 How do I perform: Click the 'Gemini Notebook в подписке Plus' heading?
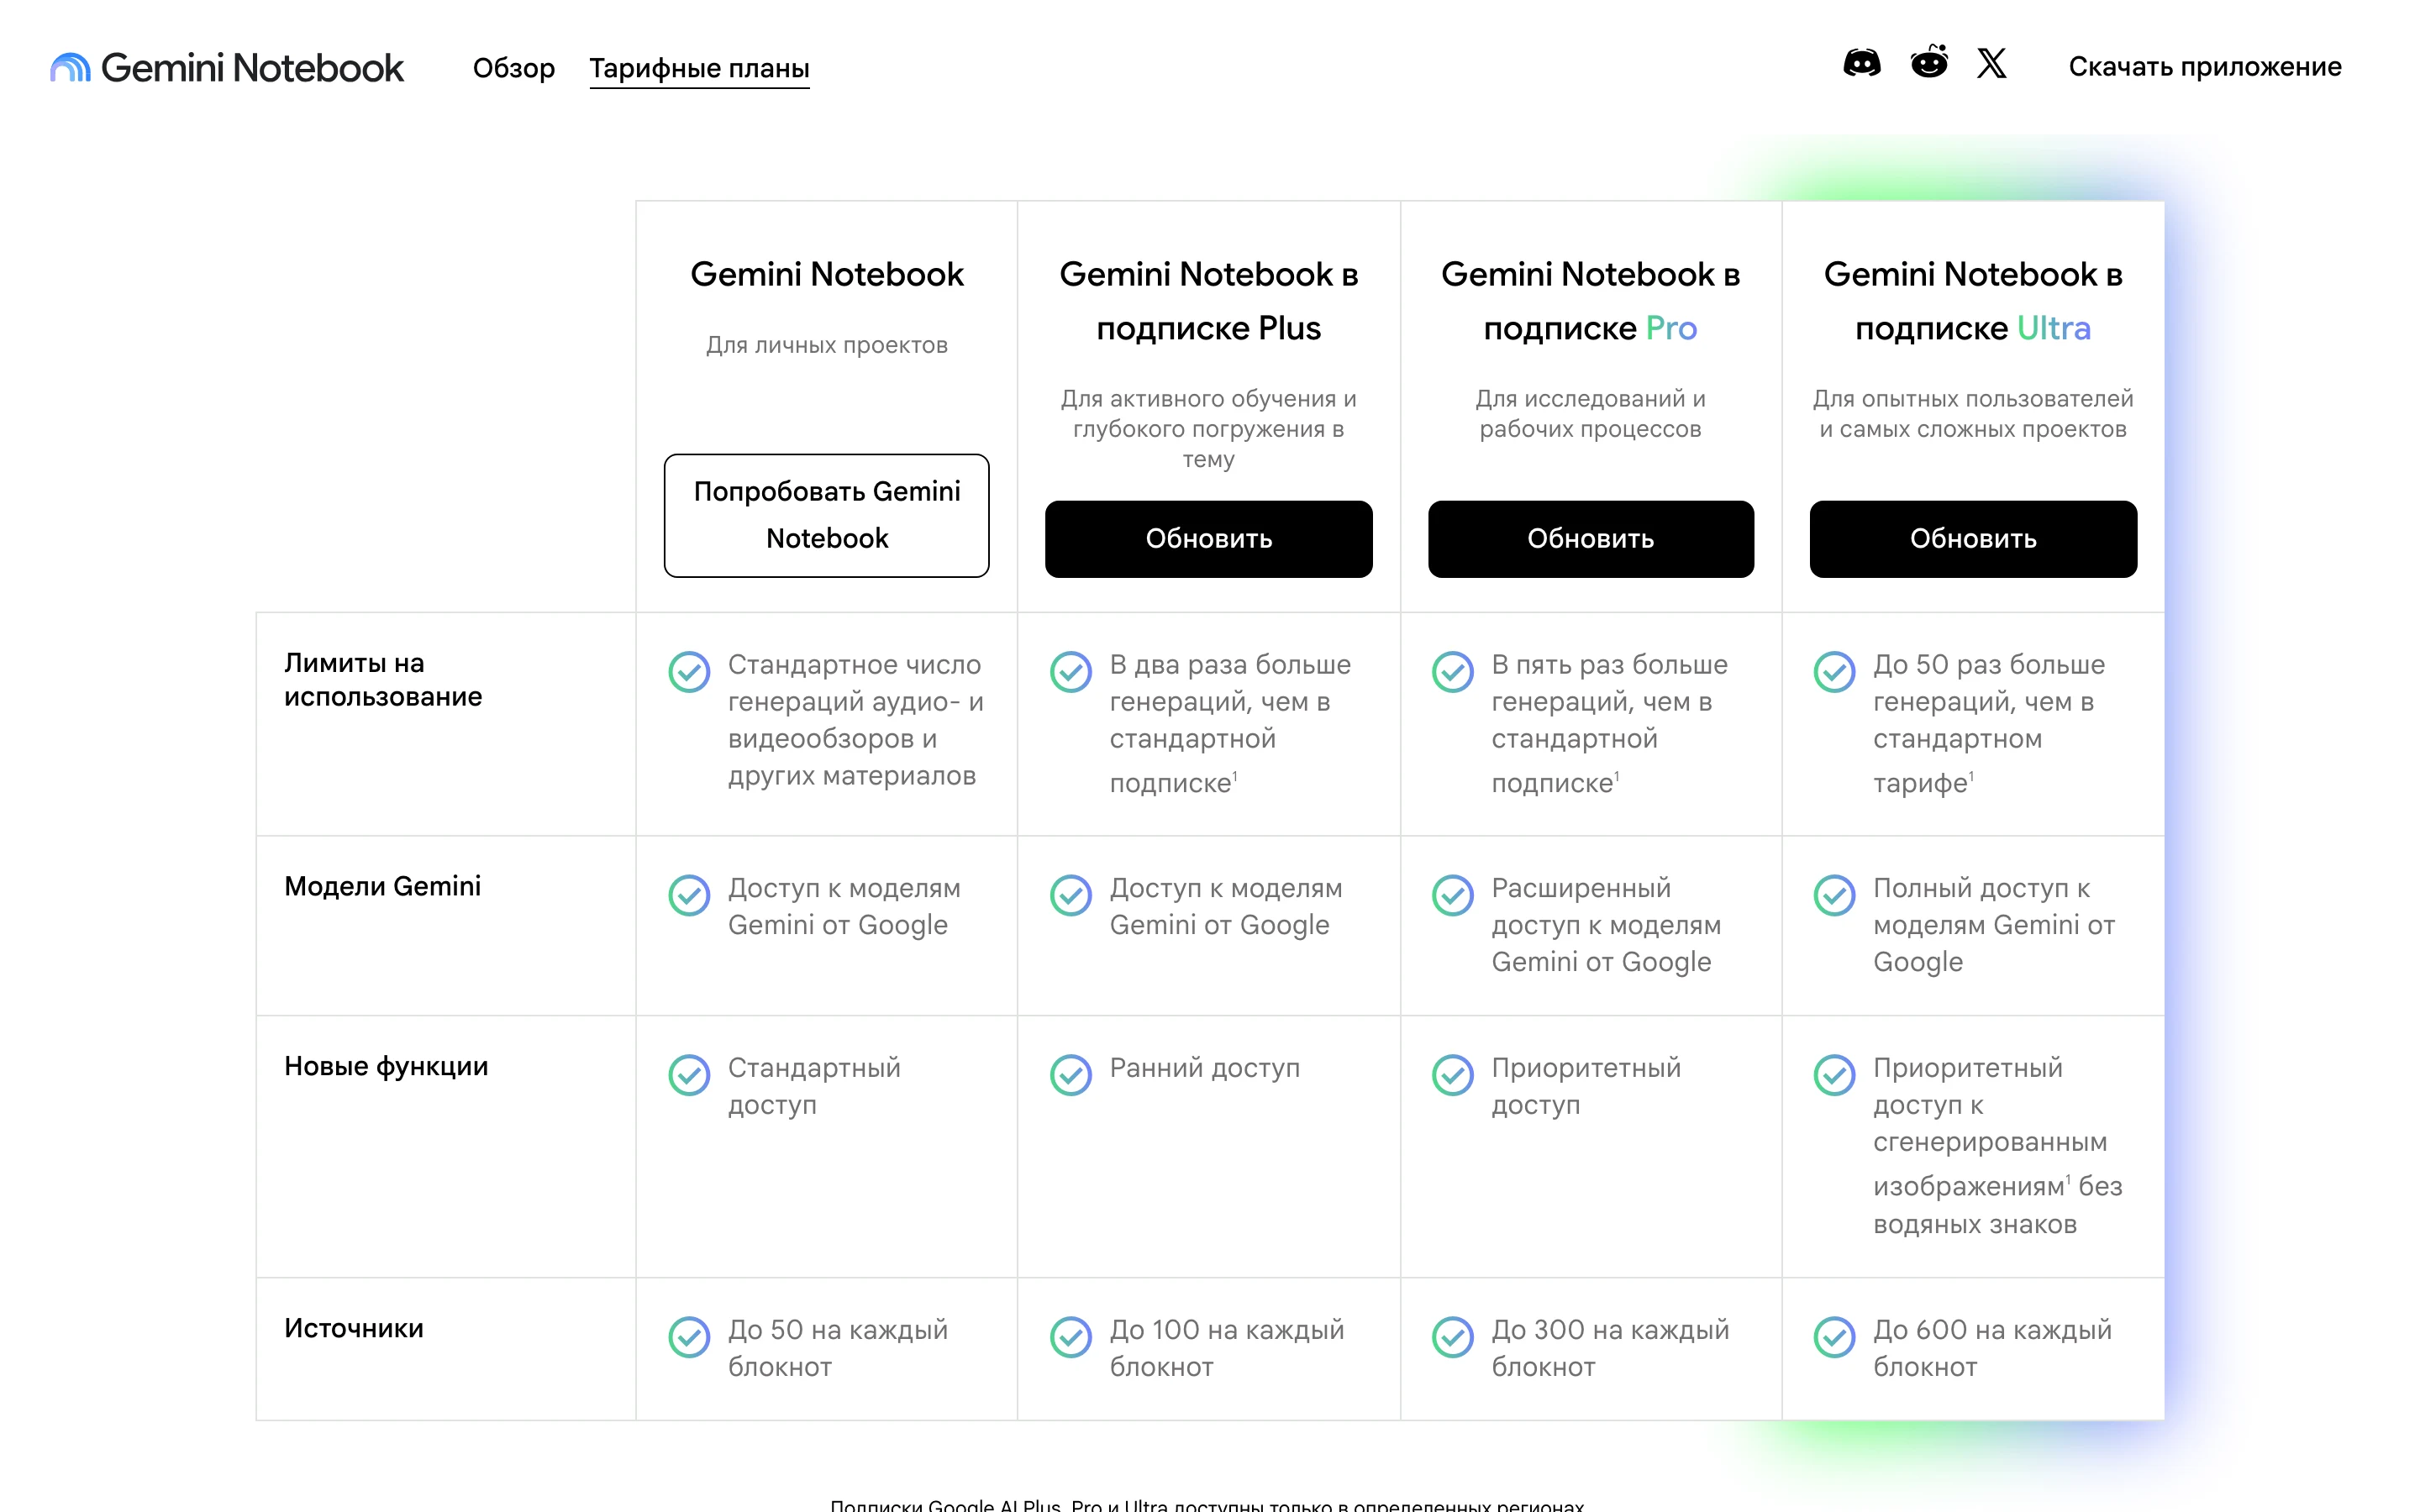(1209, 301)
